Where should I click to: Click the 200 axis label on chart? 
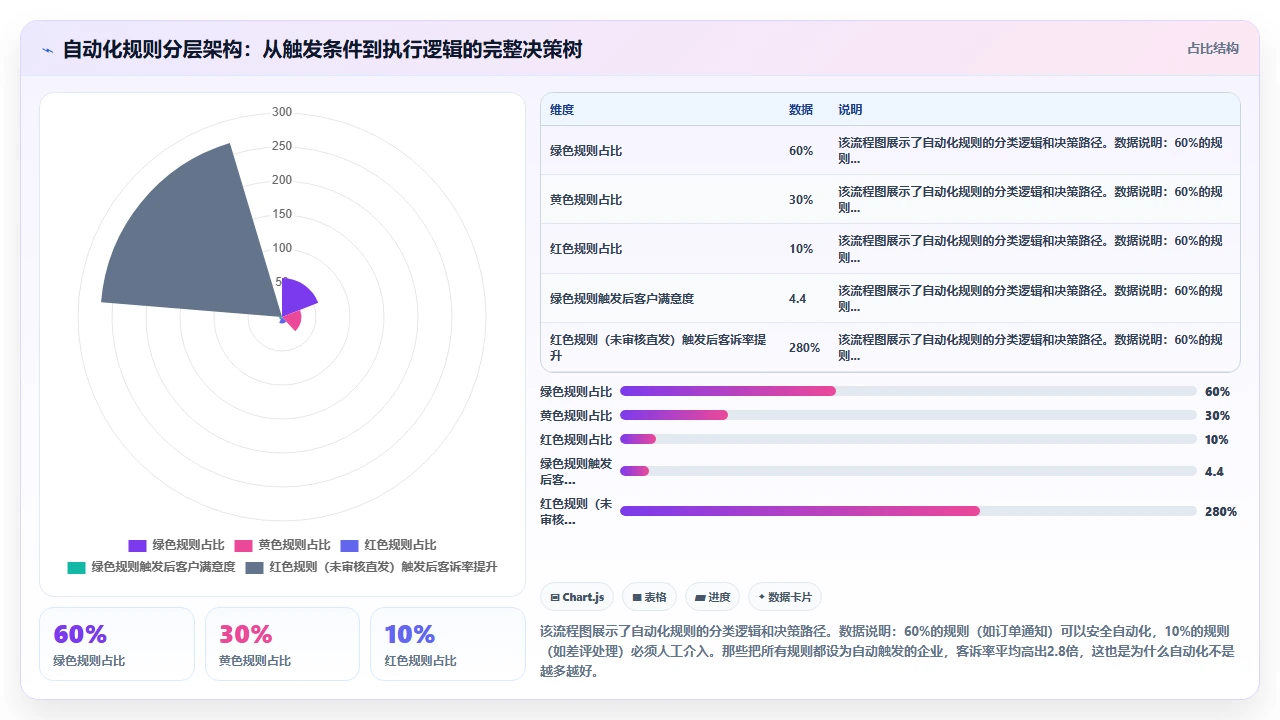[282, 180]
